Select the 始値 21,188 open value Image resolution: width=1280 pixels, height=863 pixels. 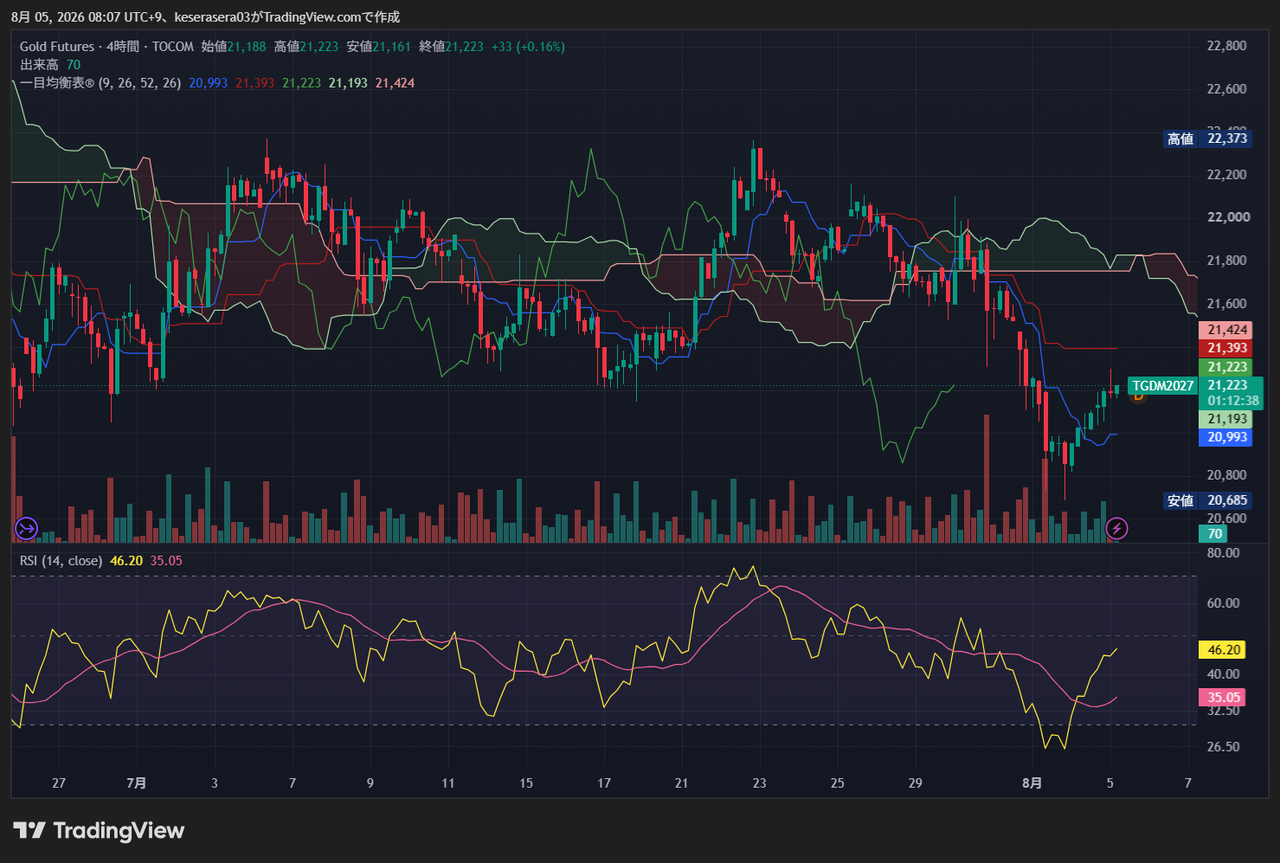point(234,47)
